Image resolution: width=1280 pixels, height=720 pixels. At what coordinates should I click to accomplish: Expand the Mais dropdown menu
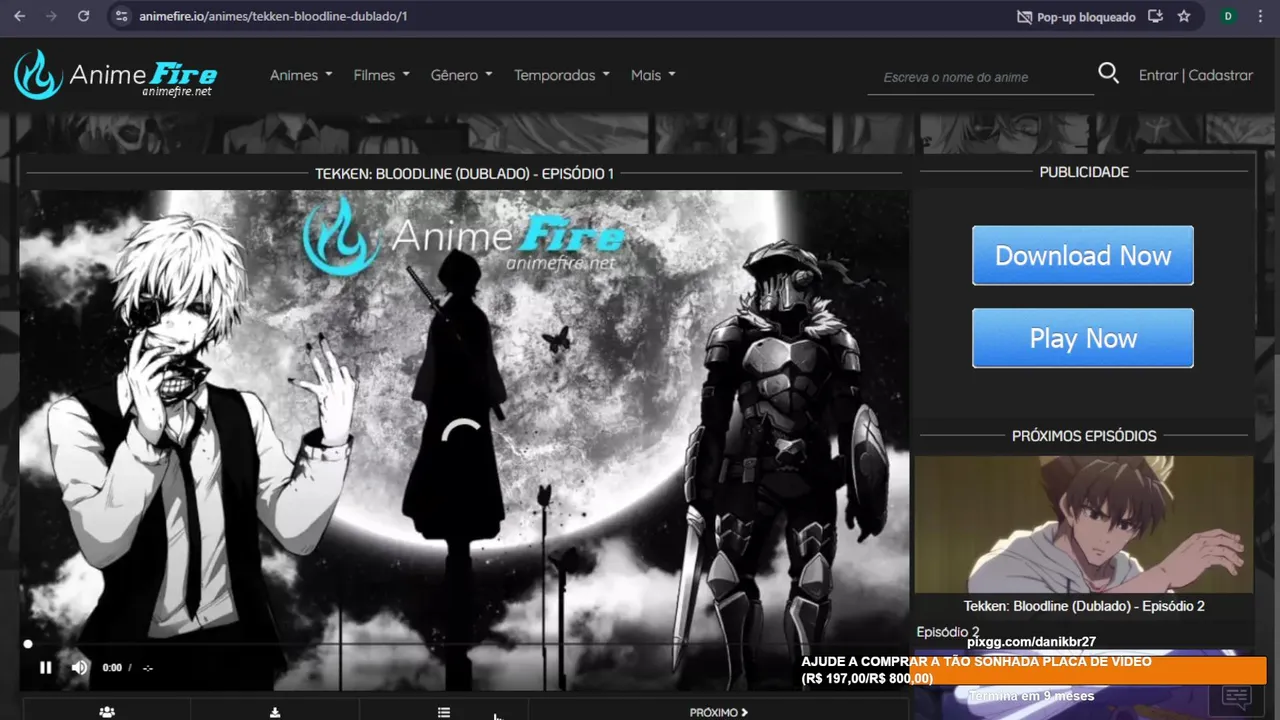(x=653, y=75)
